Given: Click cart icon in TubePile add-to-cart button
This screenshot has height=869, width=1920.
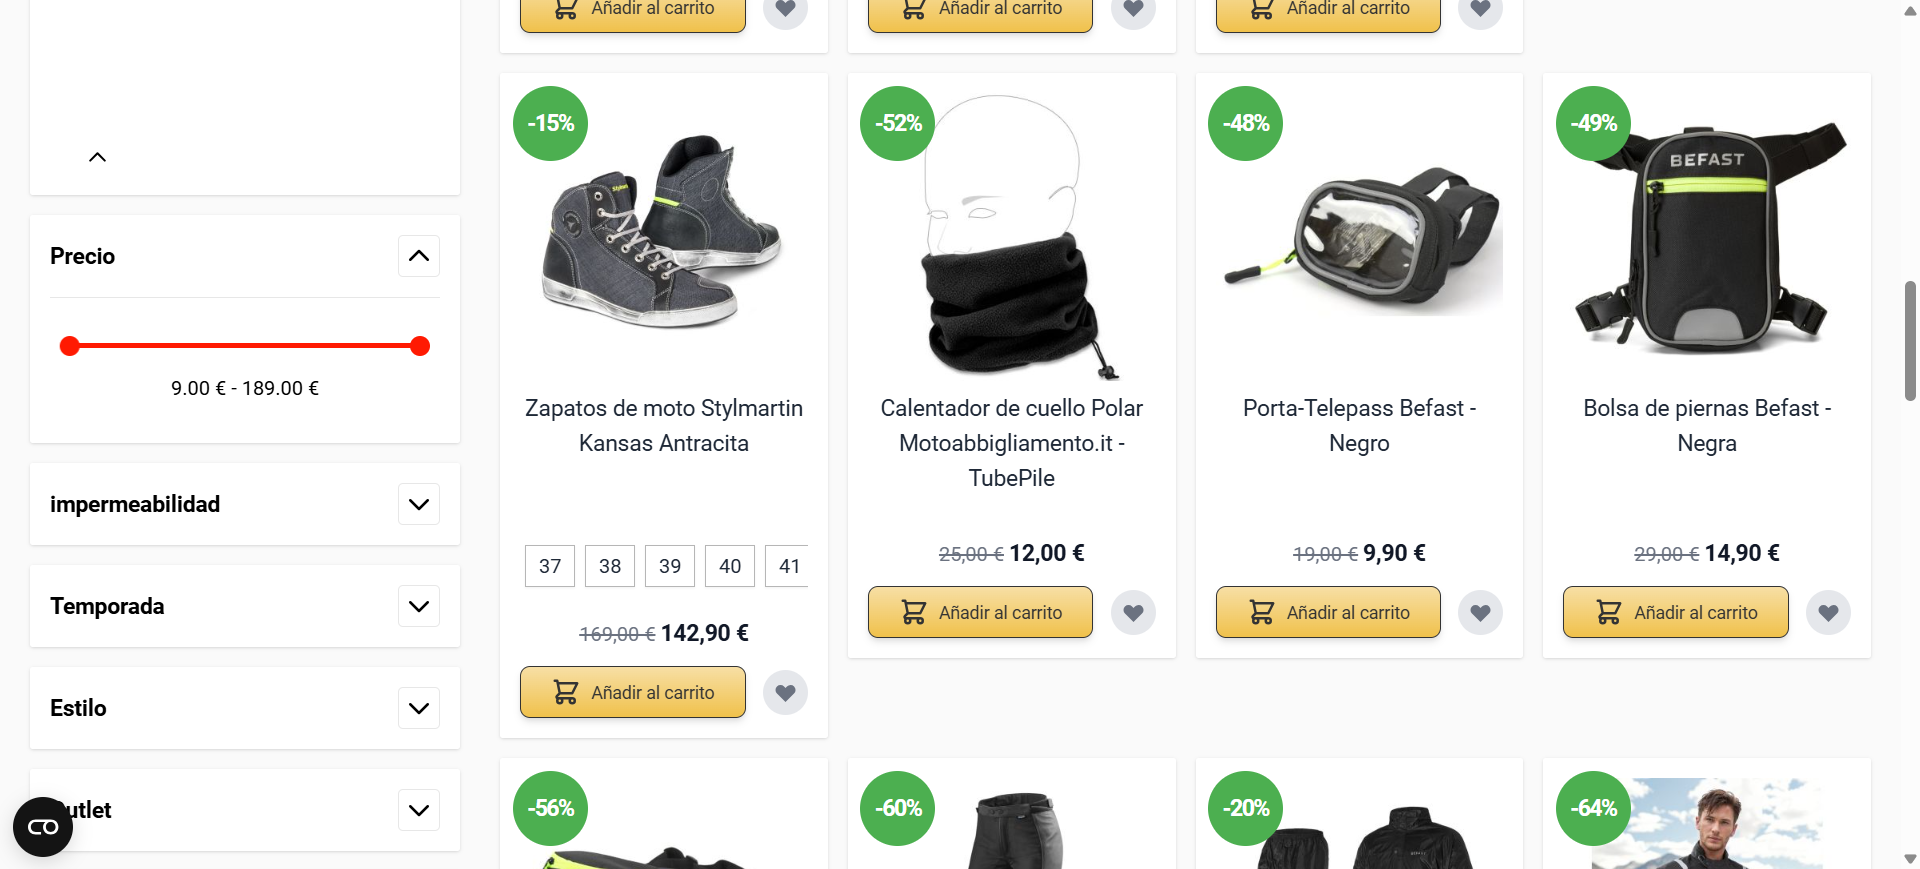Looking at the screenshot, I should pyautogui.click(x=913, y=612).
